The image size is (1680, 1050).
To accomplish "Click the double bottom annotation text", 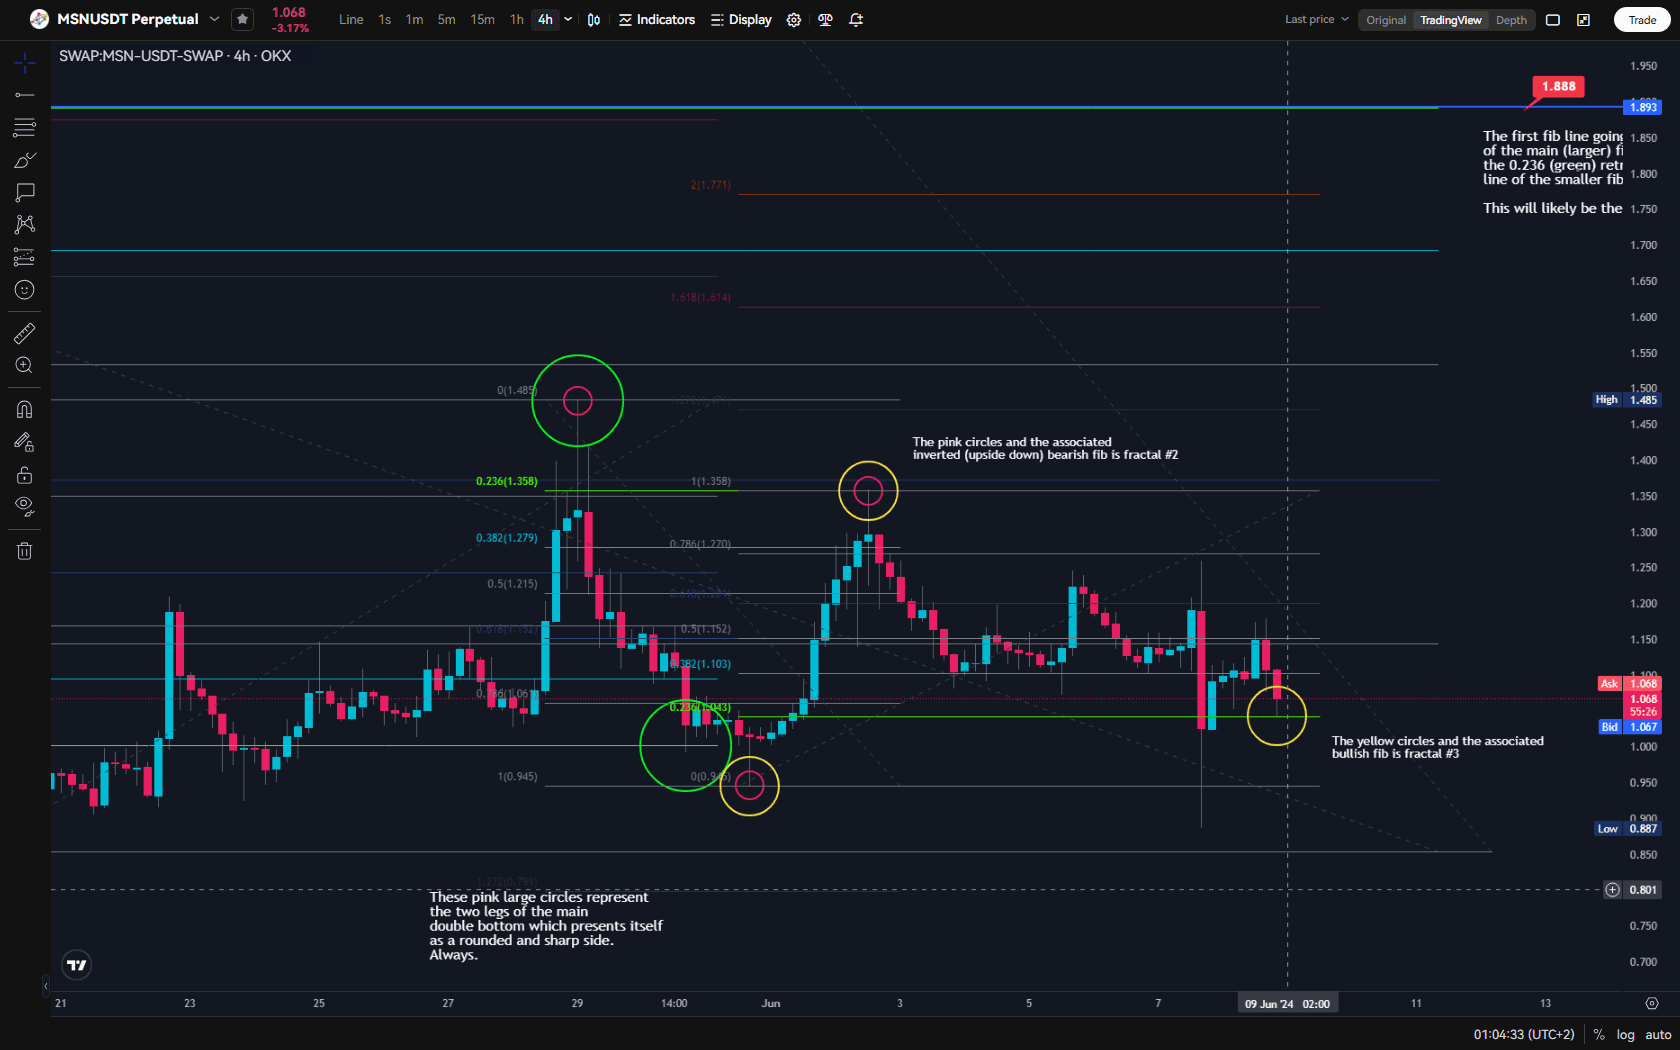I will point(546,926).
